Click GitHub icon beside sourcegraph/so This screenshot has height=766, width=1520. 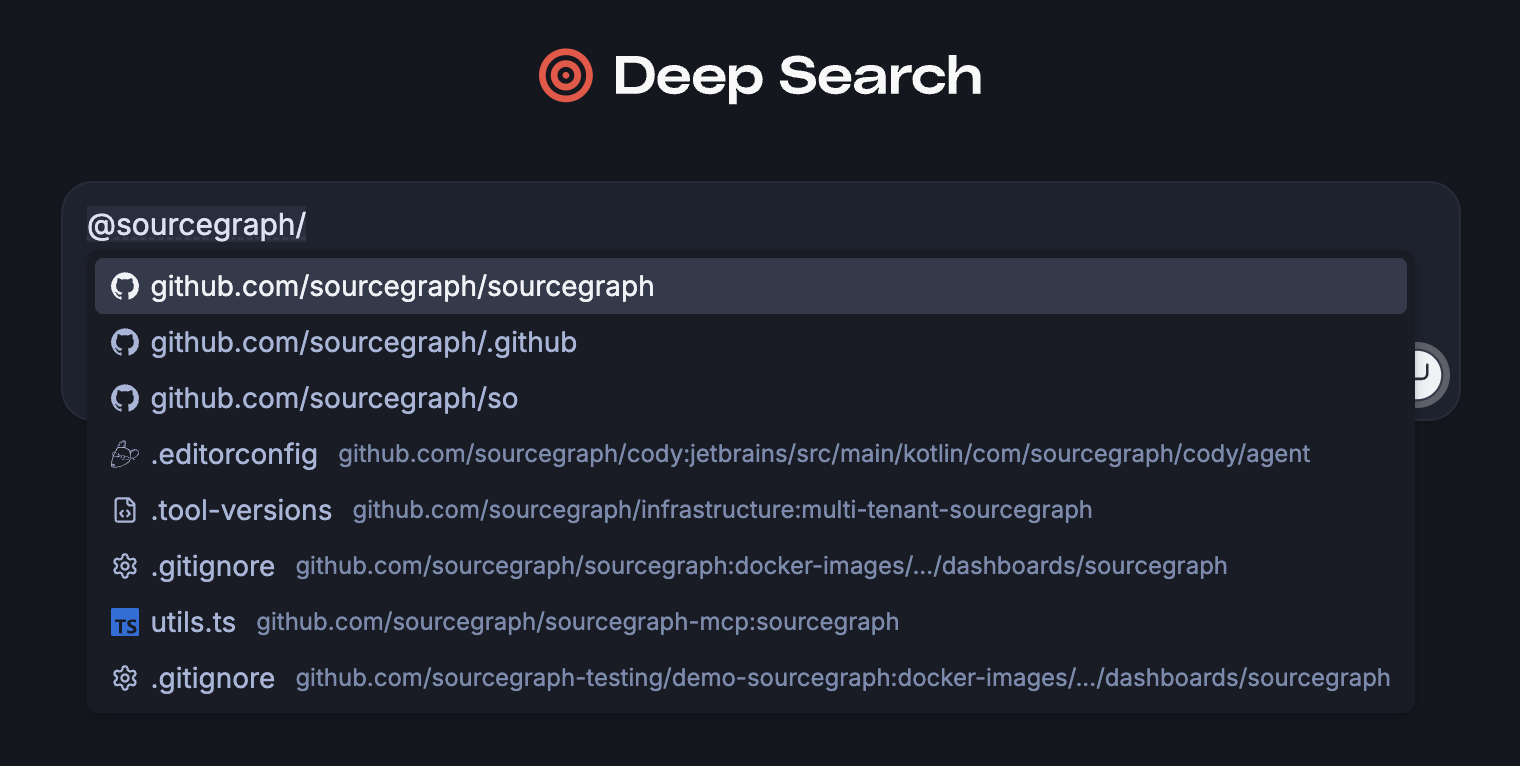click(124, 398)
